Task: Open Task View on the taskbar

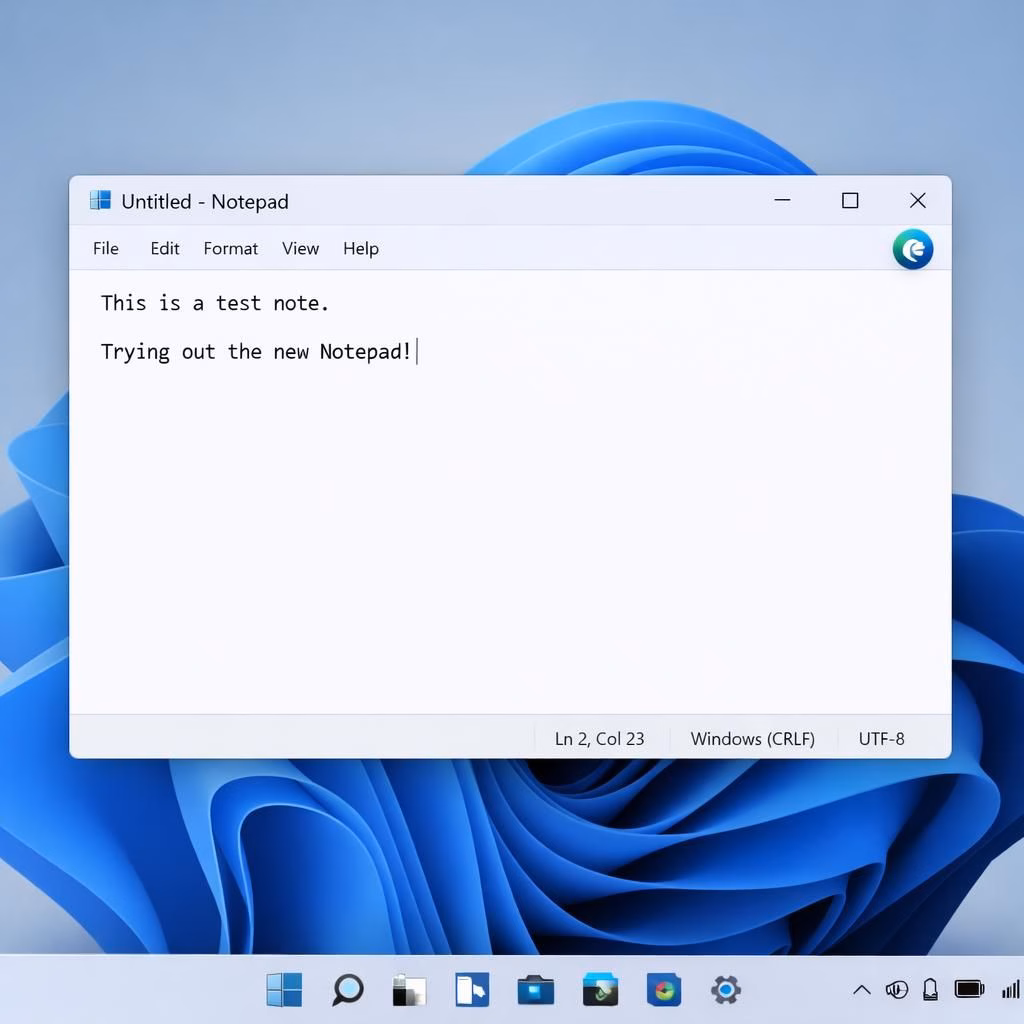Action: 409,990
